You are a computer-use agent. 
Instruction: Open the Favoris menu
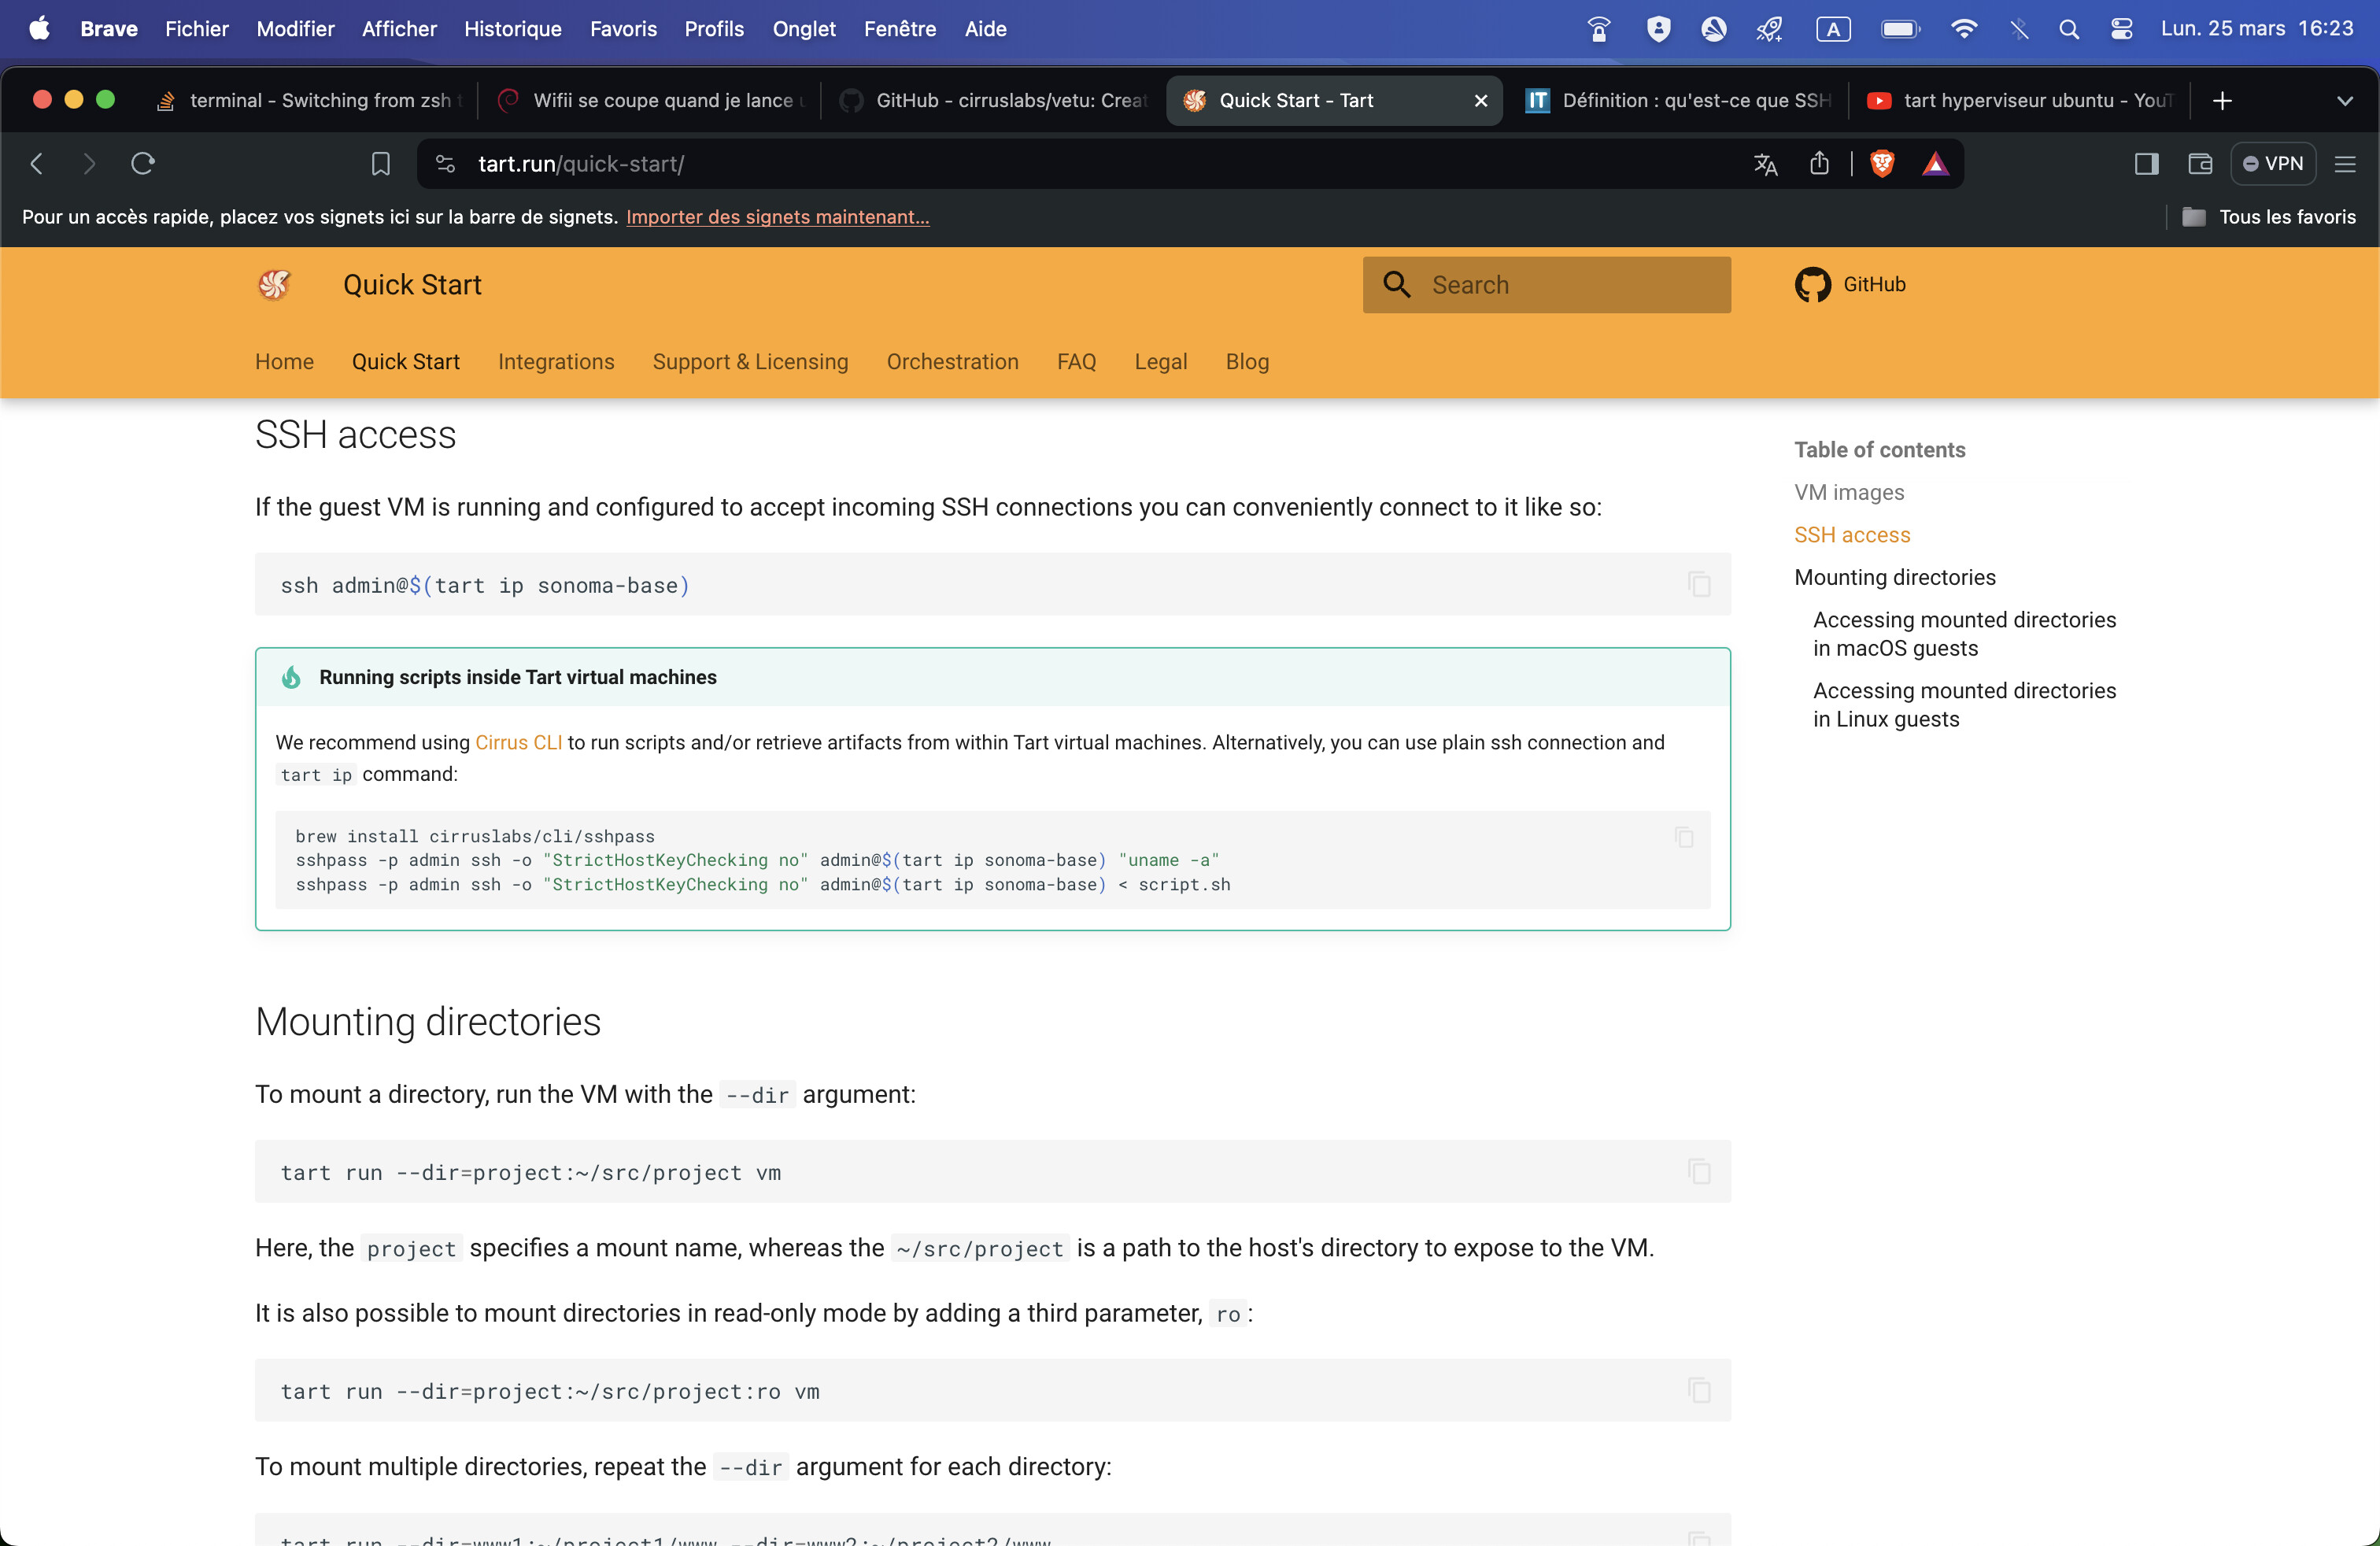(623, 29)
